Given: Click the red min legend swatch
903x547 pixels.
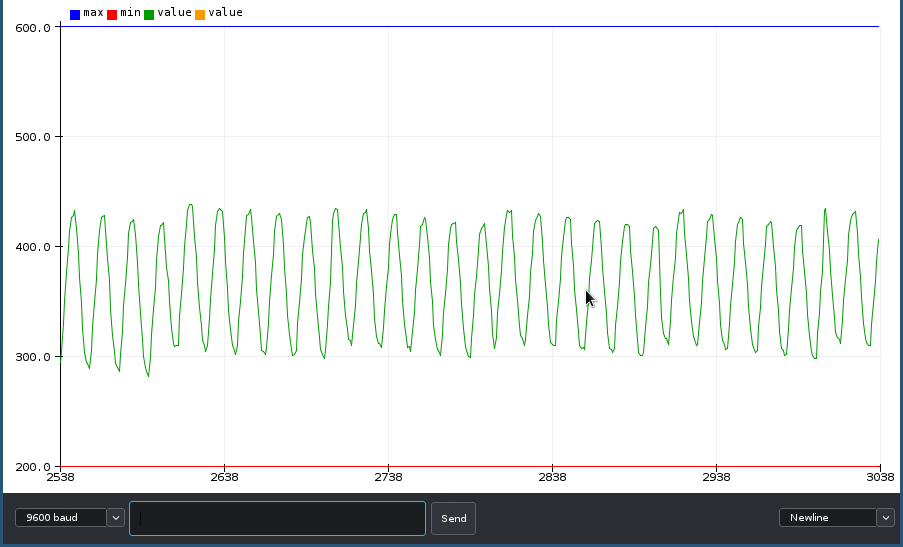Looking at the screenshot, I should click(112, 14).
